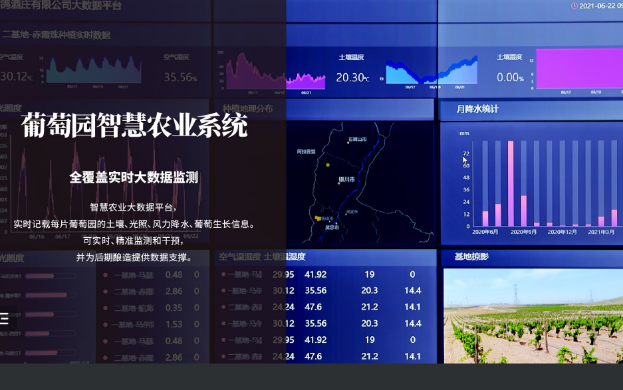The image size is (623, 390).
Task: Select first table row with 41.92 value
Action: point(325,274)
